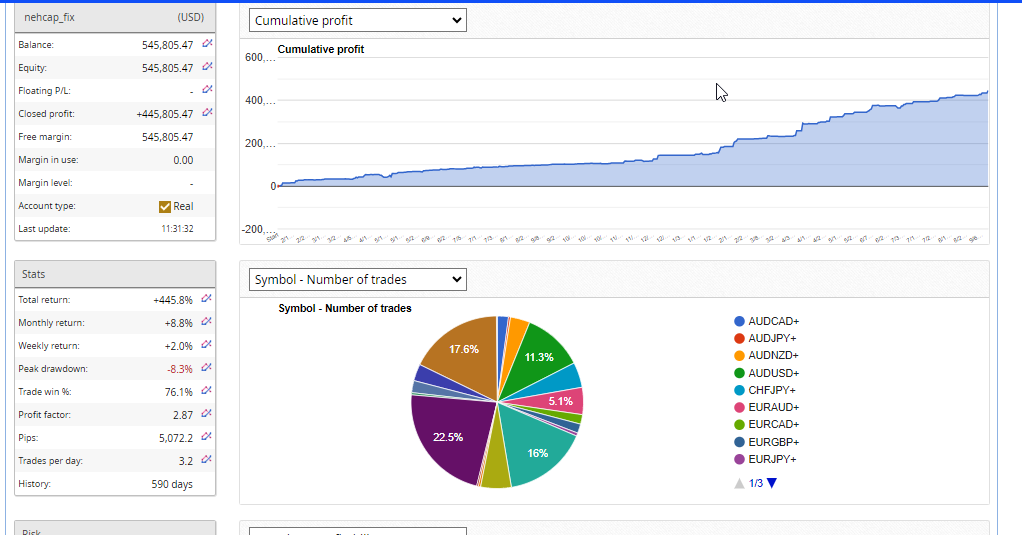Select the nehcap_fix account header
1022x535 pixels.
click(x=115, y=17)
